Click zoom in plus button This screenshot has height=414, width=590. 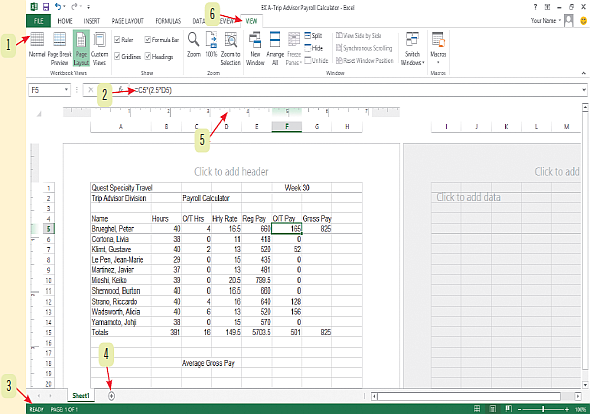(567, 409)
